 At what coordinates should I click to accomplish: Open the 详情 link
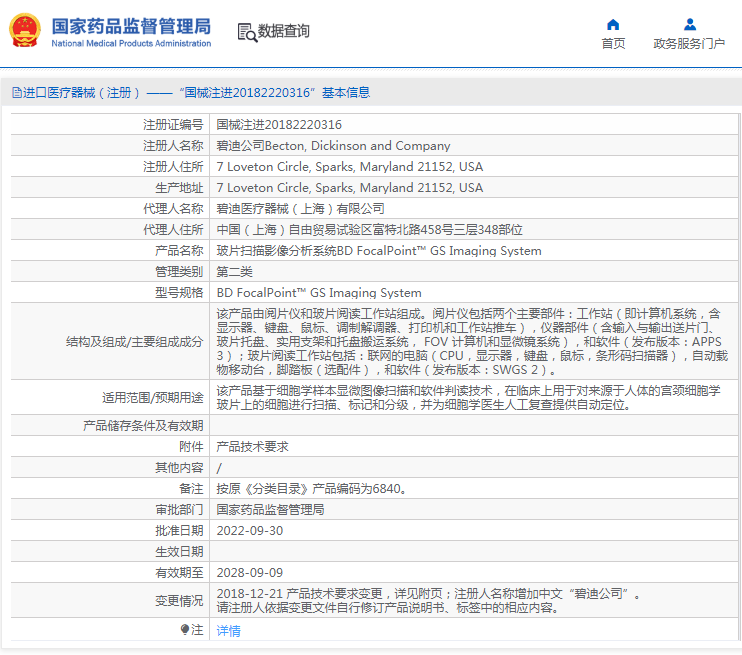click(x=229, y=630)
